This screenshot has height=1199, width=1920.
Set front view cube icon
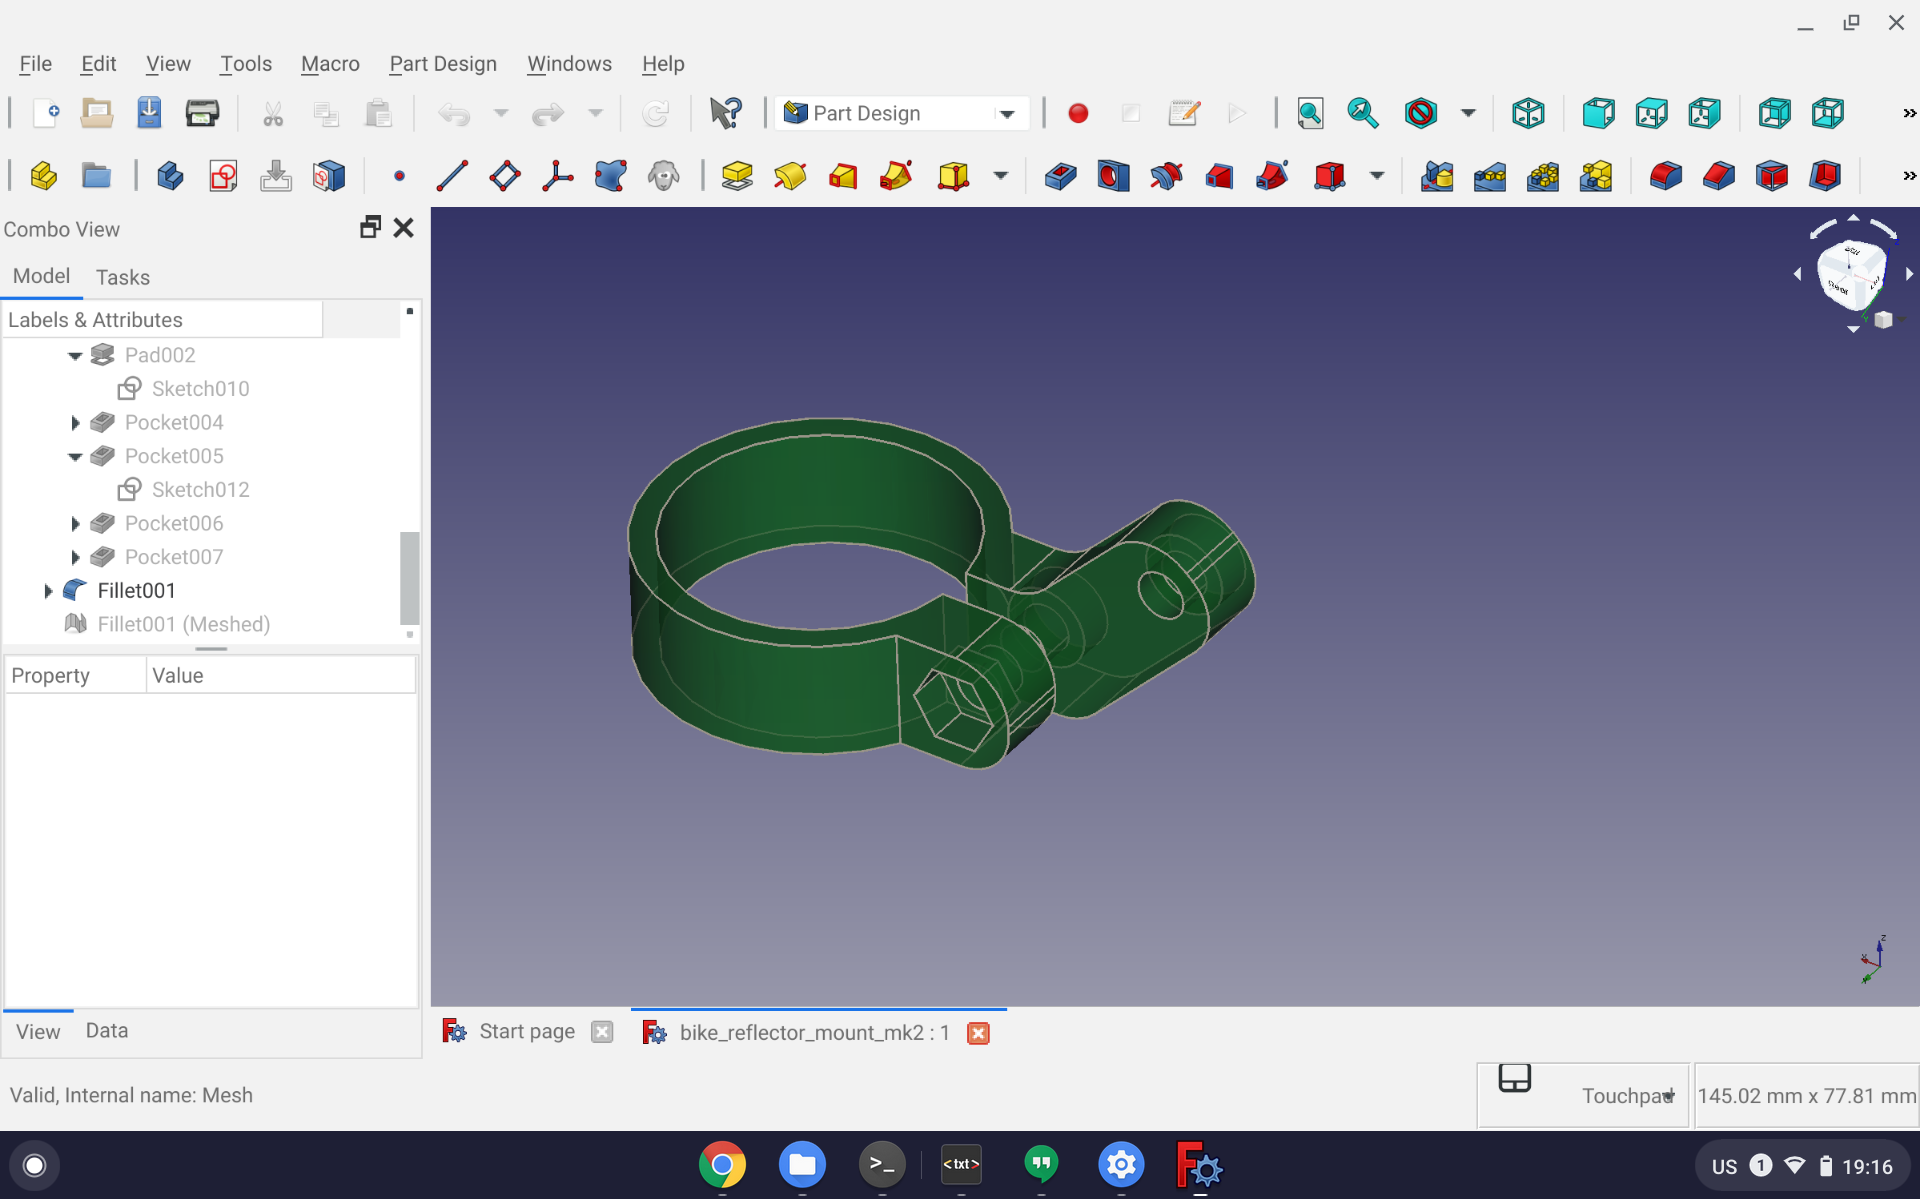point(1598,113)
